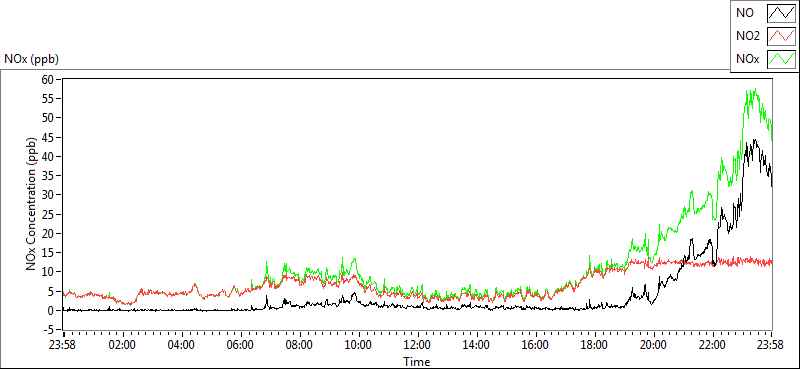Click the 14:00 time axis label
This screenshot has height=369, width=800.
point(477,344)
